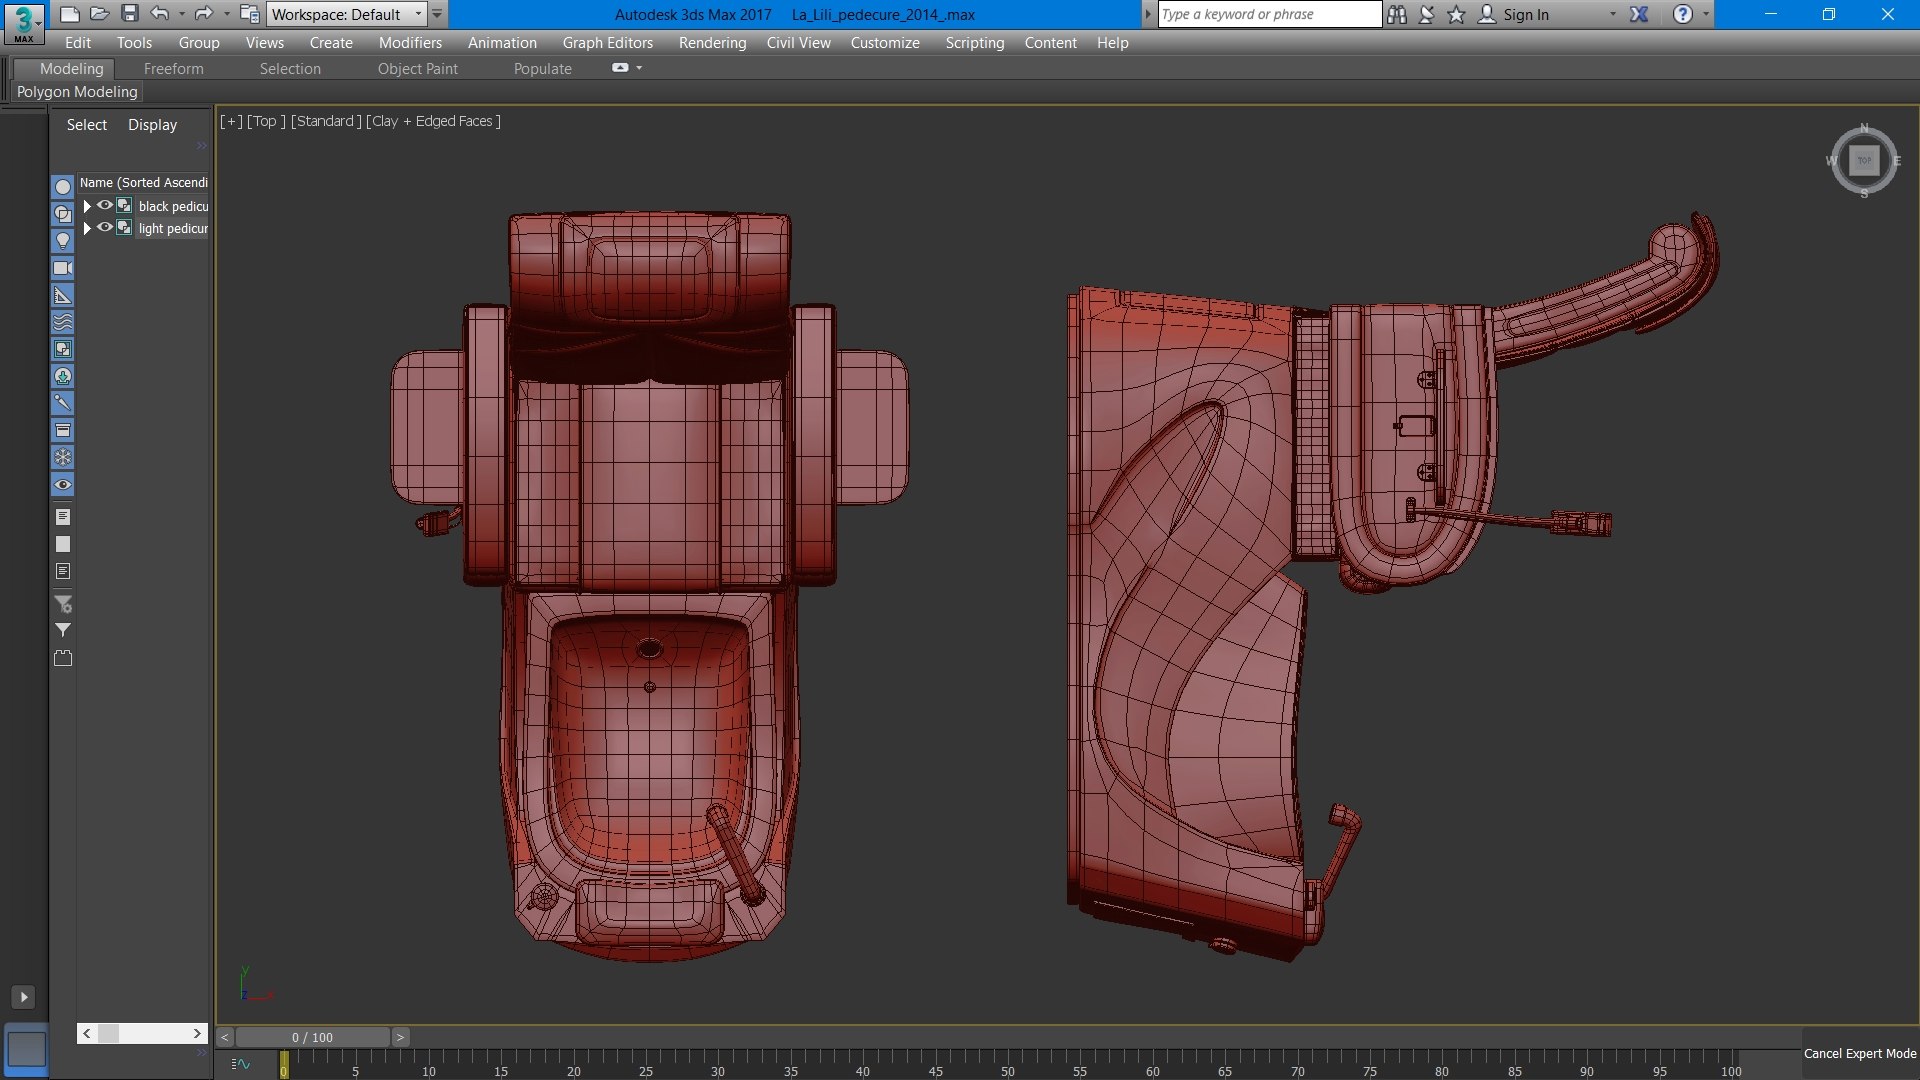The width and height of the screenshot is (1920, 1080).
Task: Toggle Display Bones filter icon
Action: [x=63, y=403]
